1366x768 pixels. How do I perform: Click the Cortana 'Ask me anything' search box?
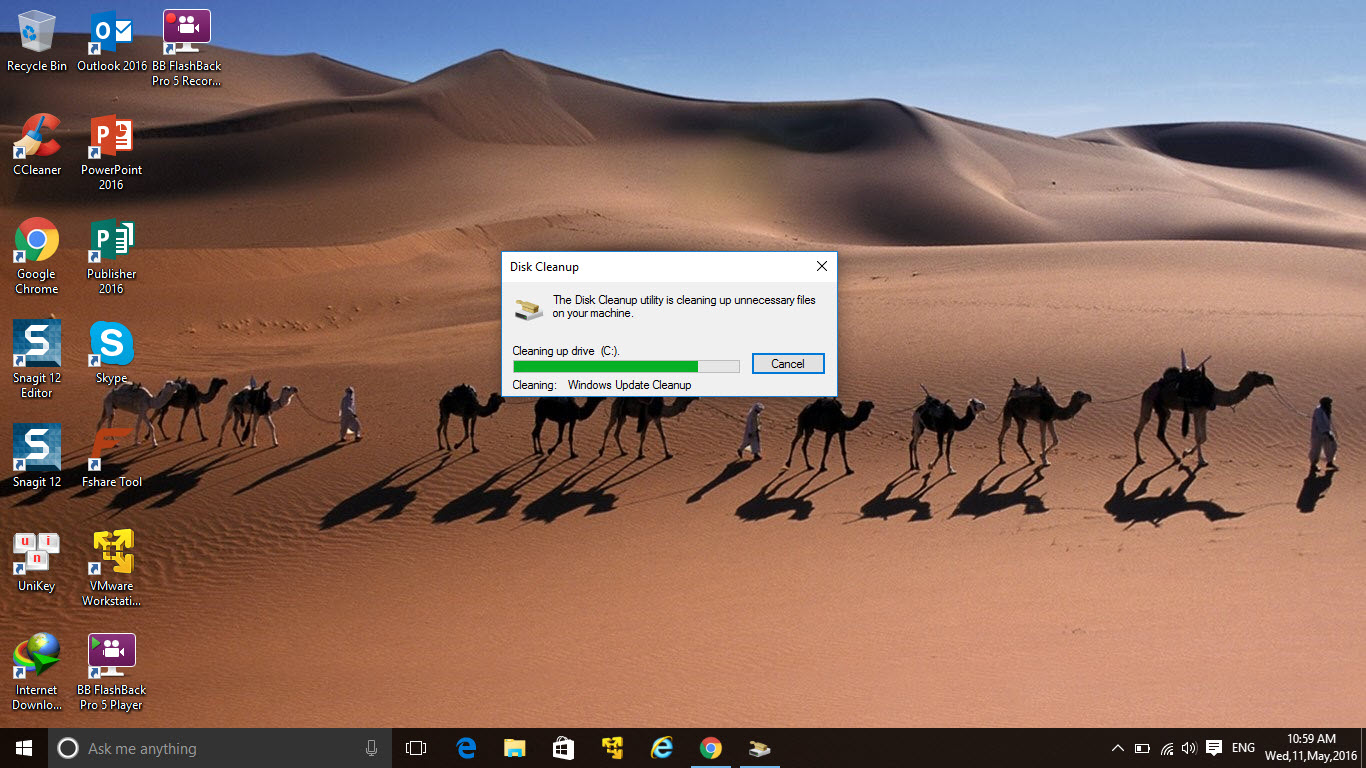[220, 748]
